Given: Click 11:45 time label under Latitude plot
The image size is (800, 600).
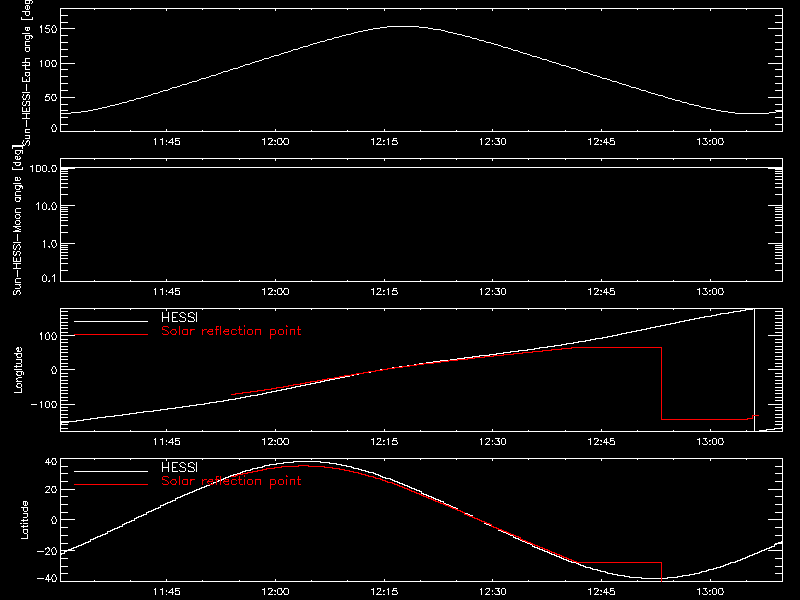Looking at the screenshot, I should 166,592.
